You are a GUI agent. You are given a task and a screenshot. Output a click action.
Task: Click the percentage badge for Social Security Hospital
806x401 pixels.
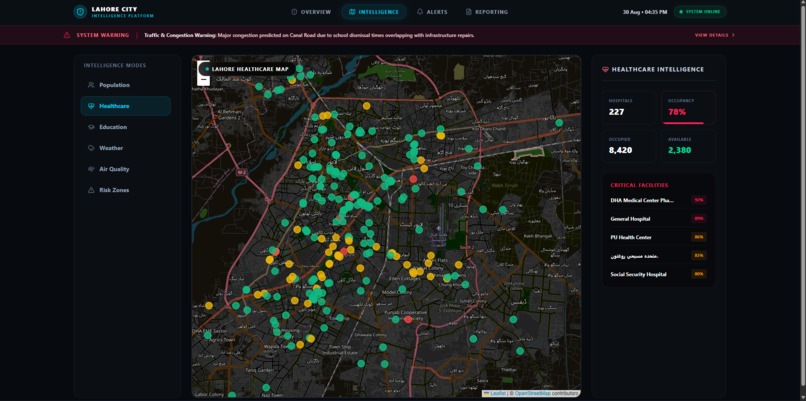click(x=699, y=274)
